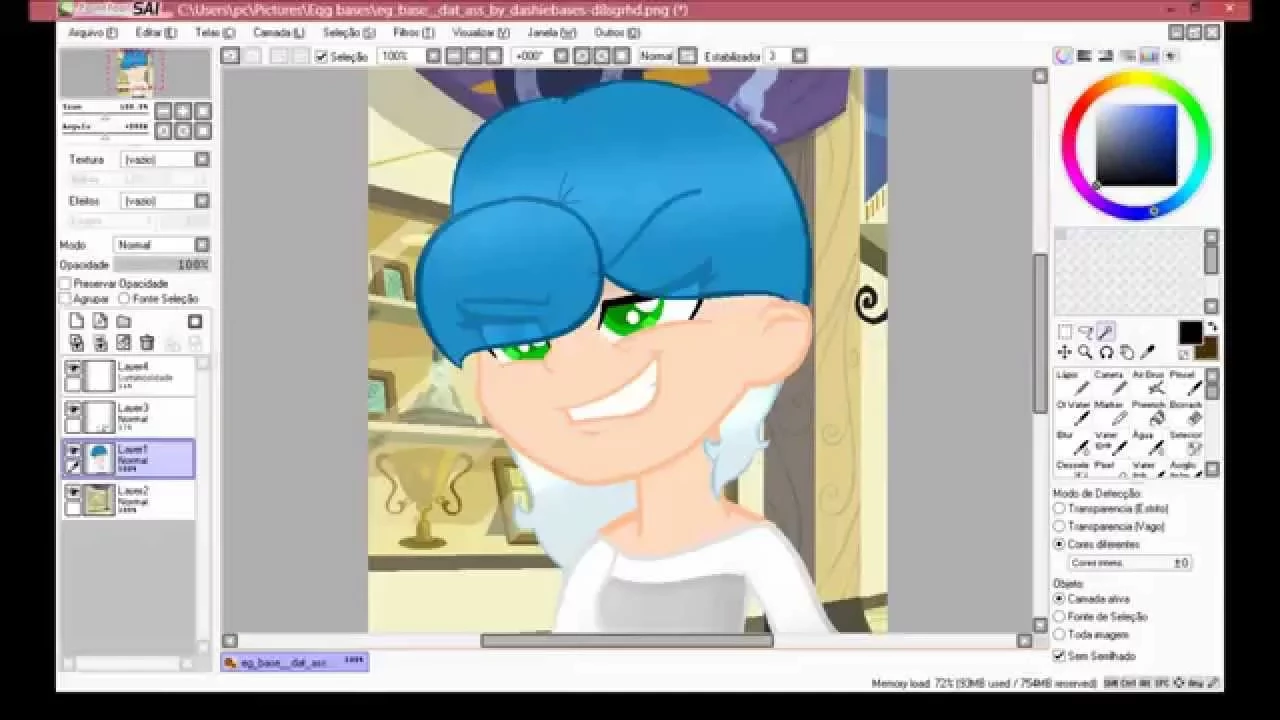Click the canvas horizontal scrollbar
Viewport: 1280px width, 720px height.
pyautogui.click(x=627, y=641)
